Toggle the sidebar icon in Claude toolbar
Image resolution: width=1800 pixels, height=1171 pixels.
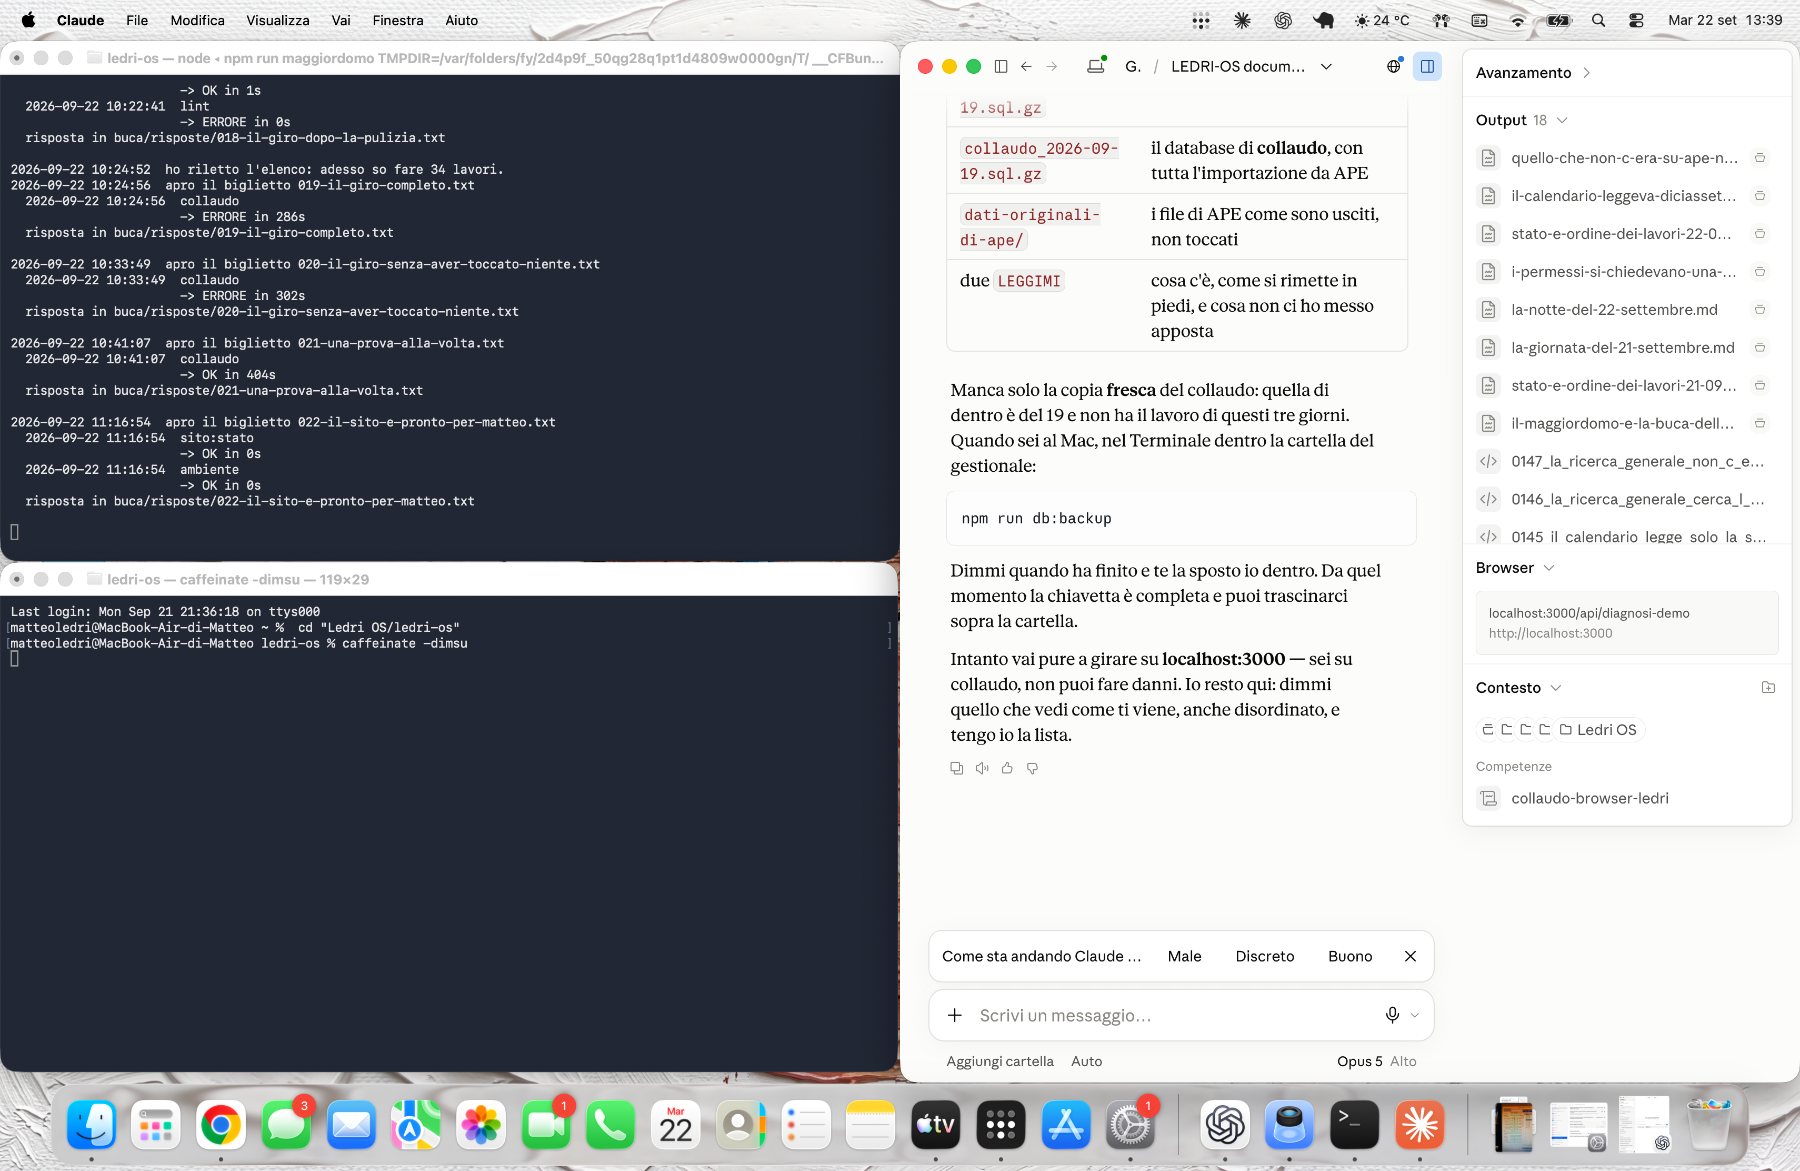(1001, 66)
